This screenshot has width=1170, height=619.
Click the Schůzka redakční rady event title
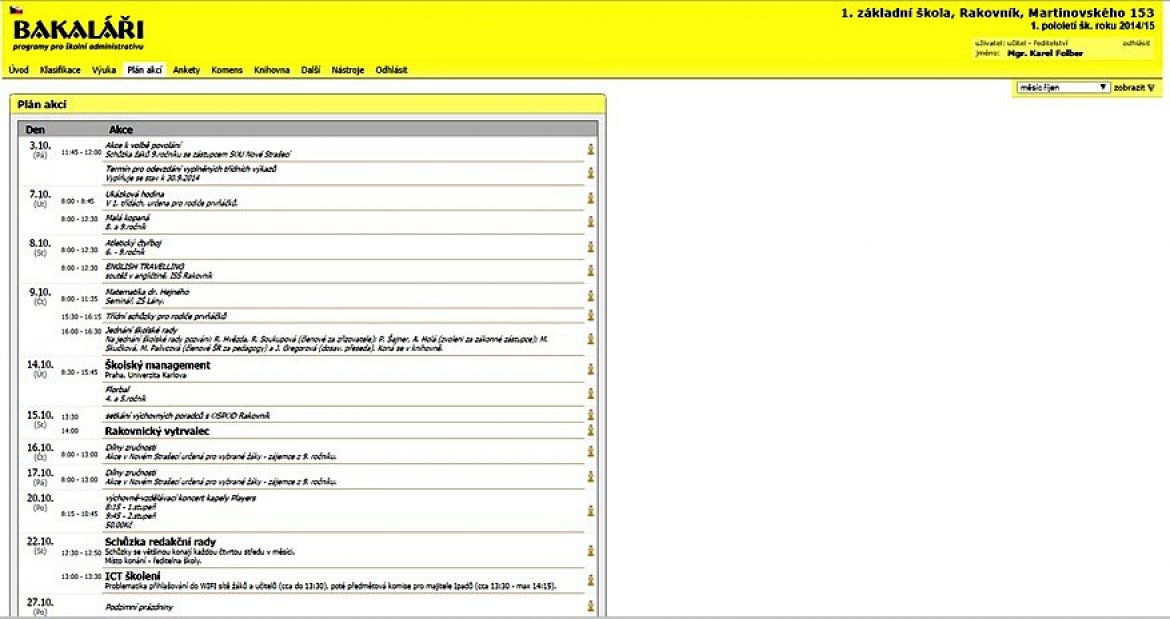point(160,542)
